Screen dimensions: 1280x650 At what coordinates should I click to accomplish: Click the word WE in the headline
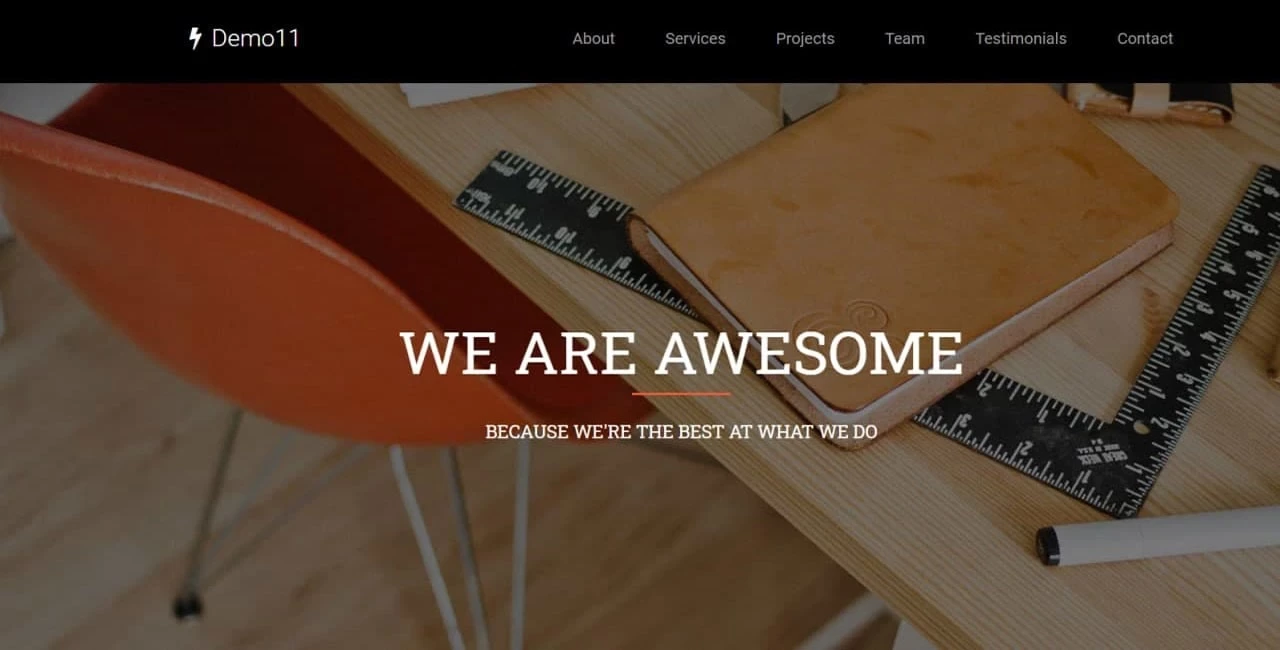click(449, 353)
